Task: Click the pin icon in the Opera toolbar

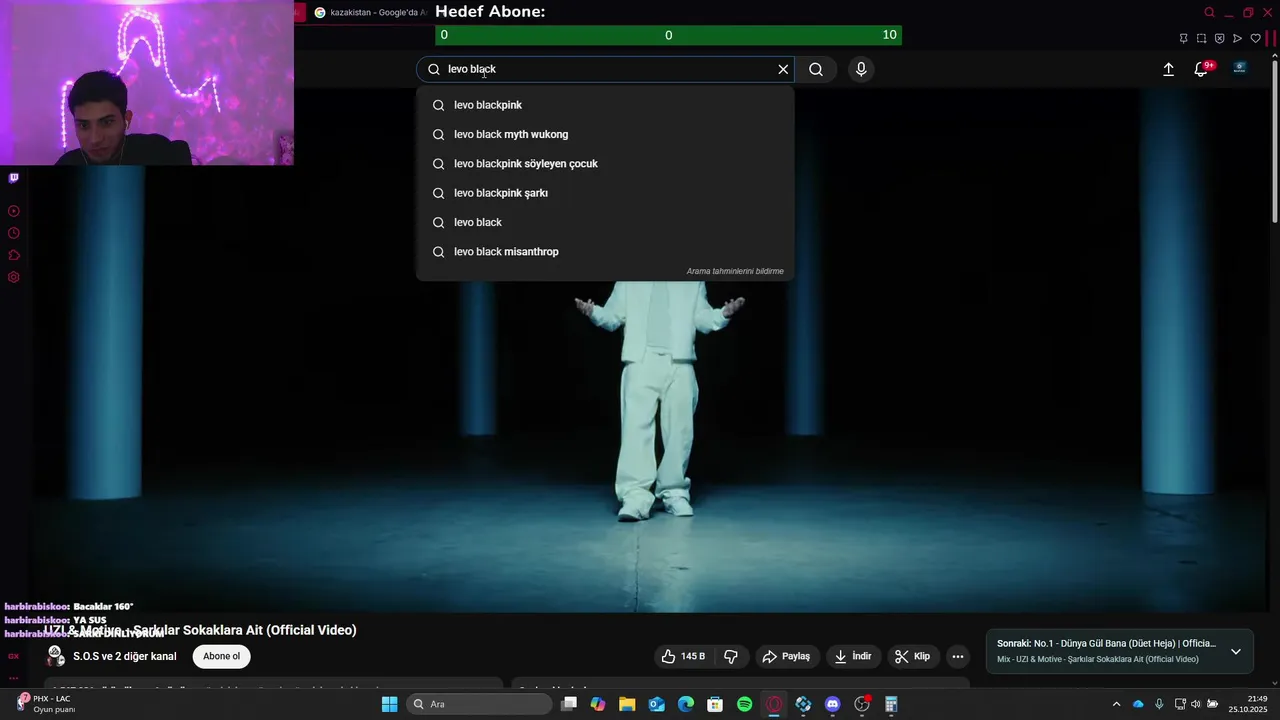Action: click(1183, 38)
